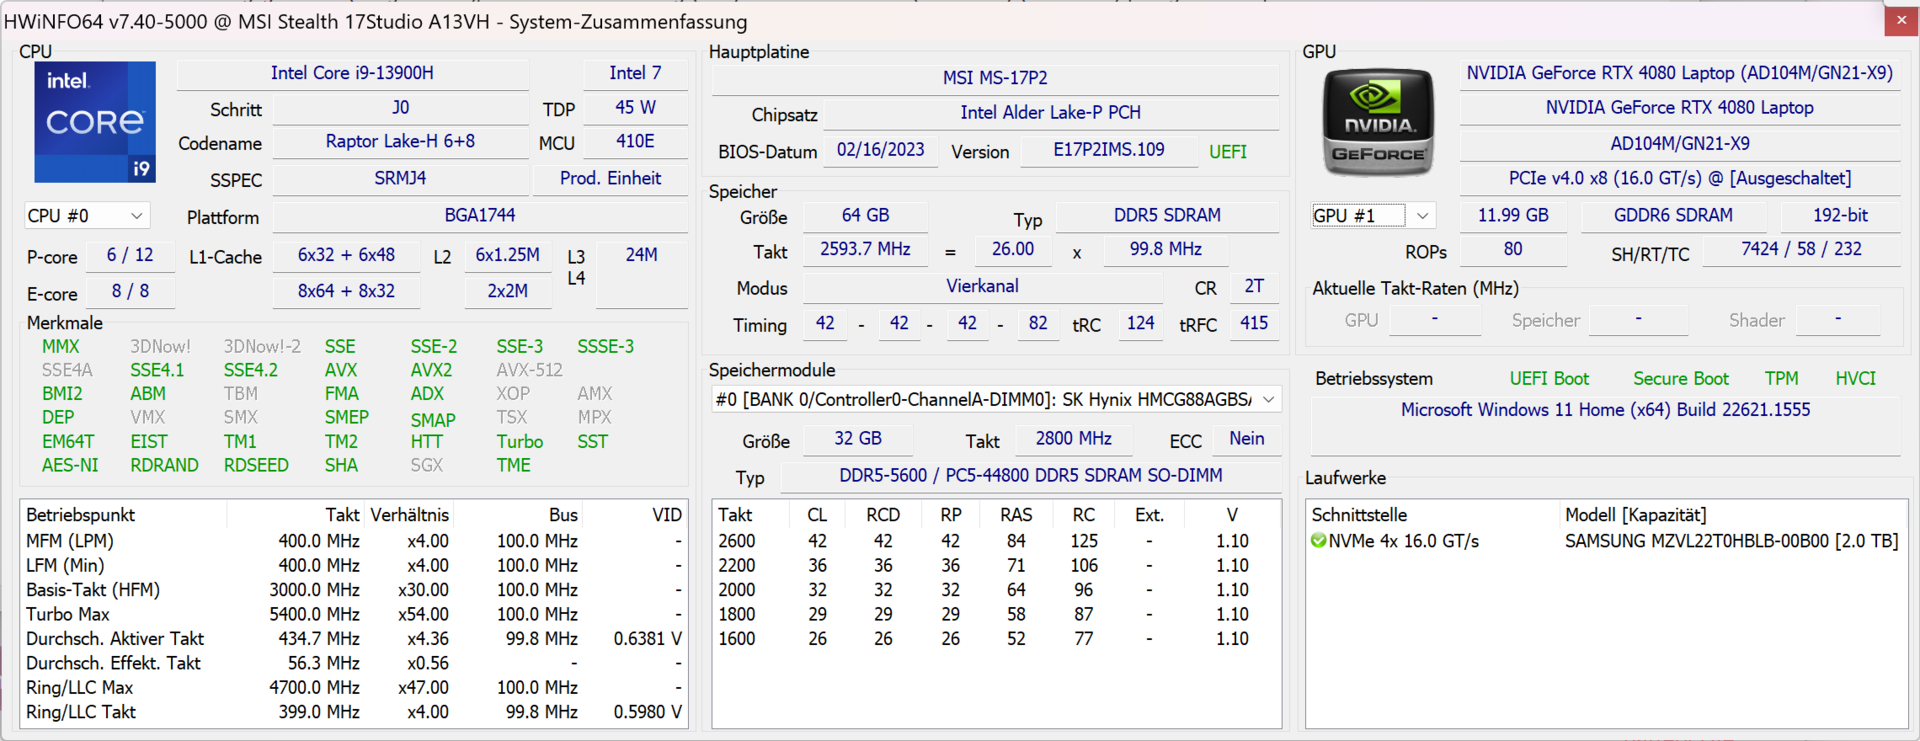The height and width of the screenshot is (741, 1920).
Task: Click the NVIDIA GeForce logo
Action: (1378, 122)
